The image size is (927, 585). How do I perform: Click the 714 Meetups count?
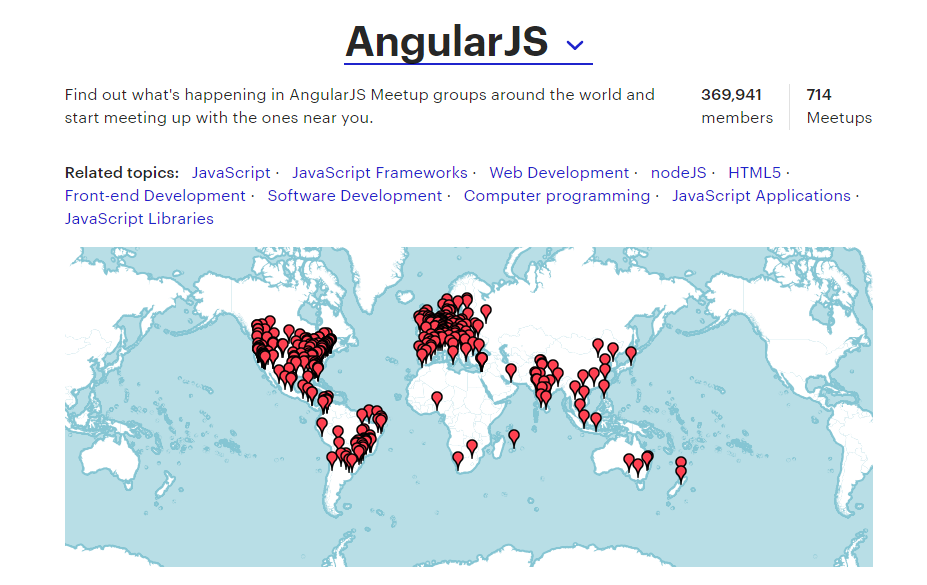click(839, 106)
